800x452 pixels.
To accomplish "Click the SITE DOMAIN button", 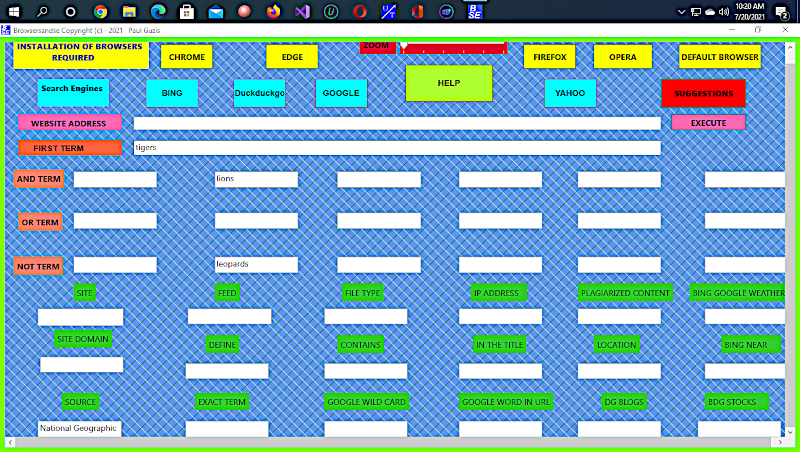I will [x=83, y=339].
